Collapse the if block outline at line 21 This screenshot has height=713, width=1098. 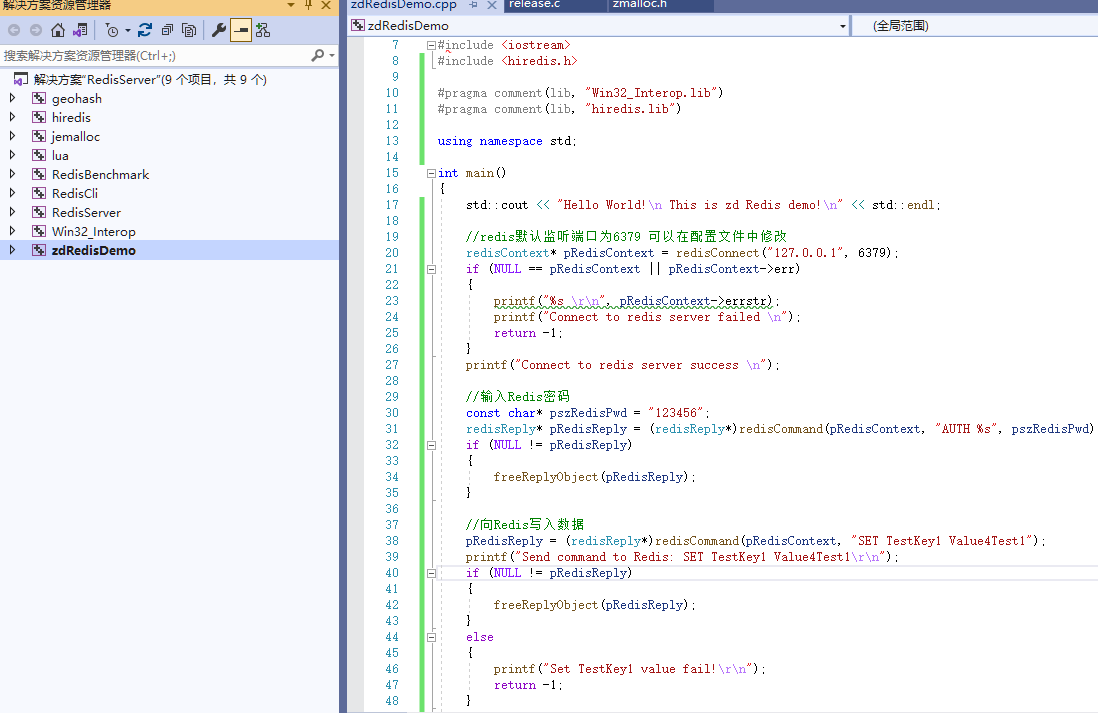pos(431,269)
